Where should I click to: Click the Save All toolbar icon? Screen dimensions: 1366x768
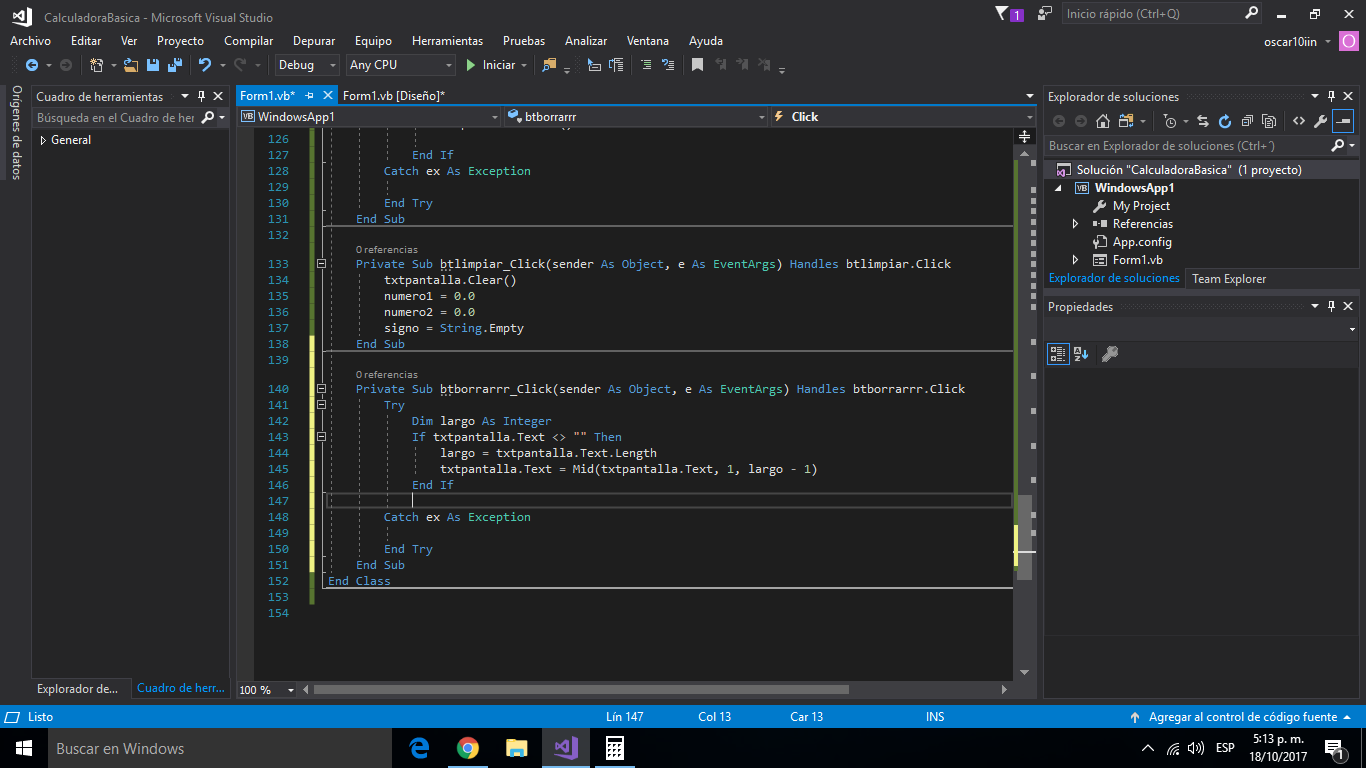coord(174,65)
